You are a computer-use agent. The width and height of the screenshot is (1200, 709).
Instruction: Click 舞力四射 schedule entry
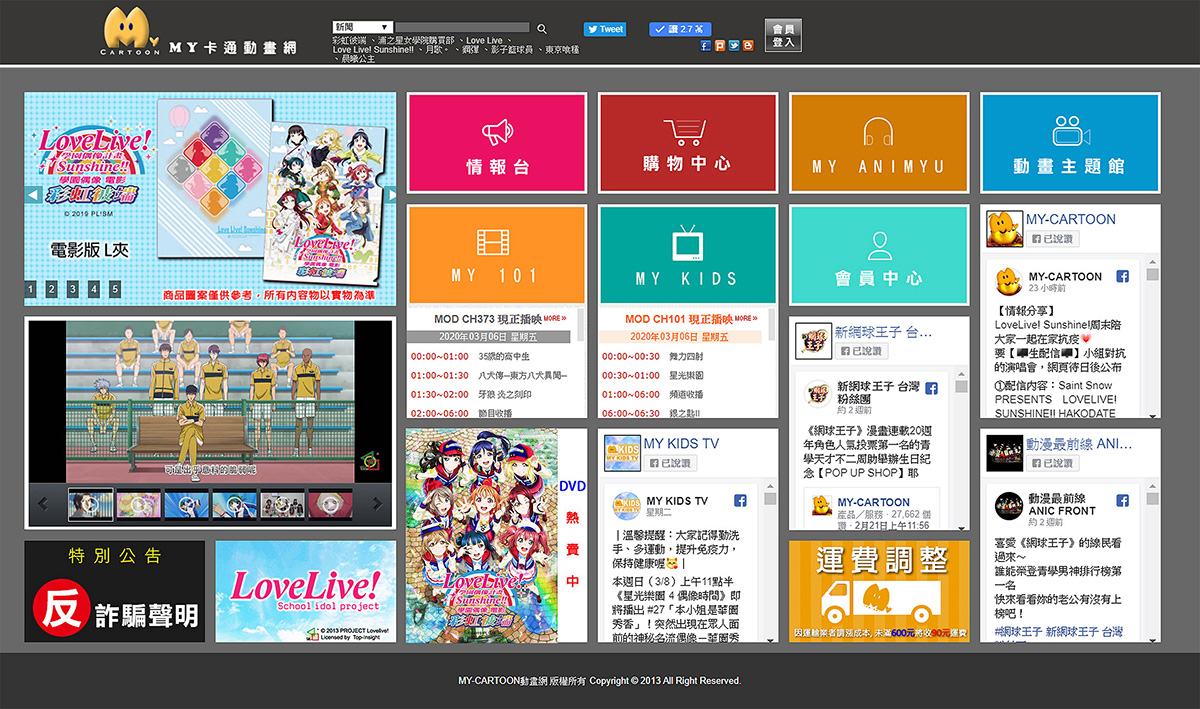687,356
